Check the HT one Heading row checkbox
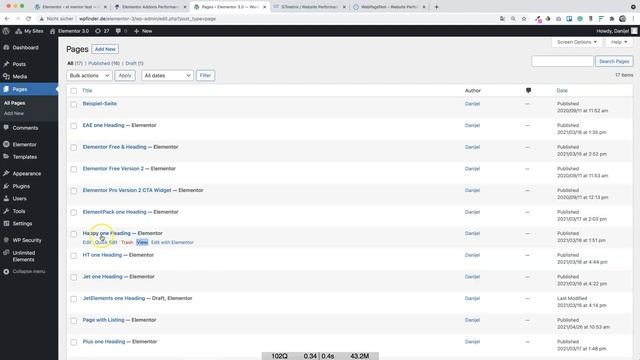640x360 pixels. (73, 256)
